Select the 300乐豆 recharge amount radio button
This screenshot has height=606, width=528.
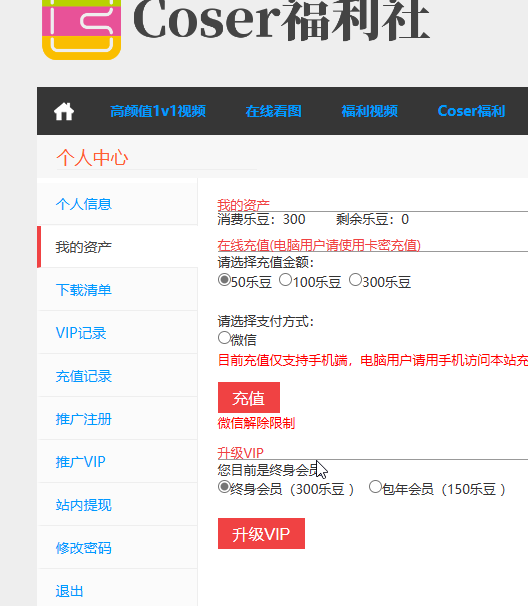pos(355,279)
